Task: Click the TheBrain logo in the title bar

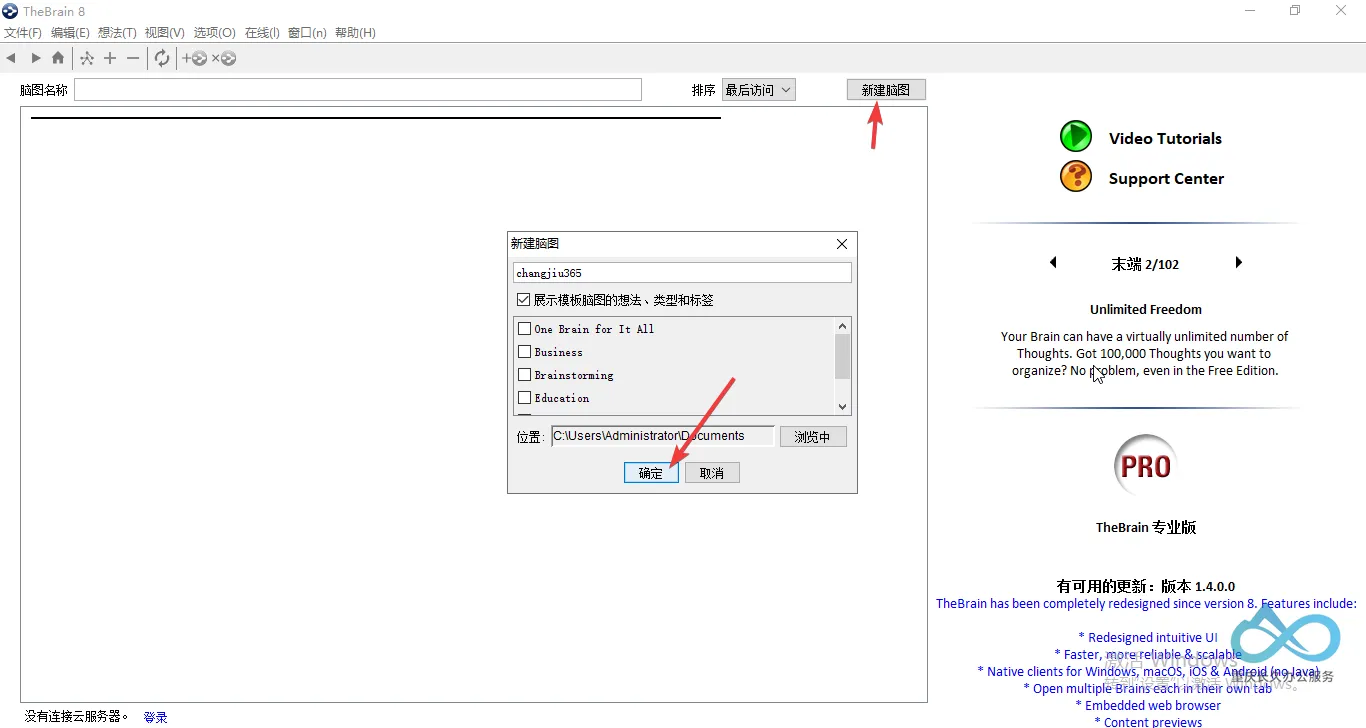Action: (x=10, y=11)
